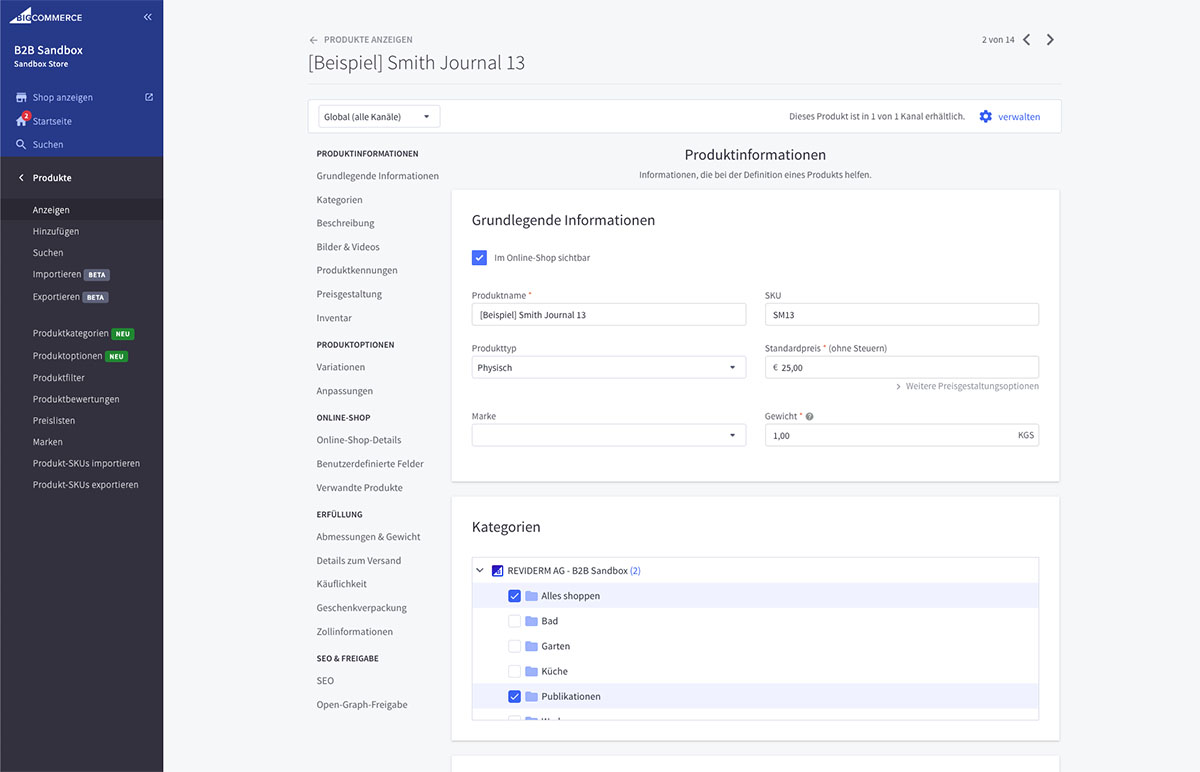
Task: Click the verwalten gear icon for channel settings
Action: (985, 116)
